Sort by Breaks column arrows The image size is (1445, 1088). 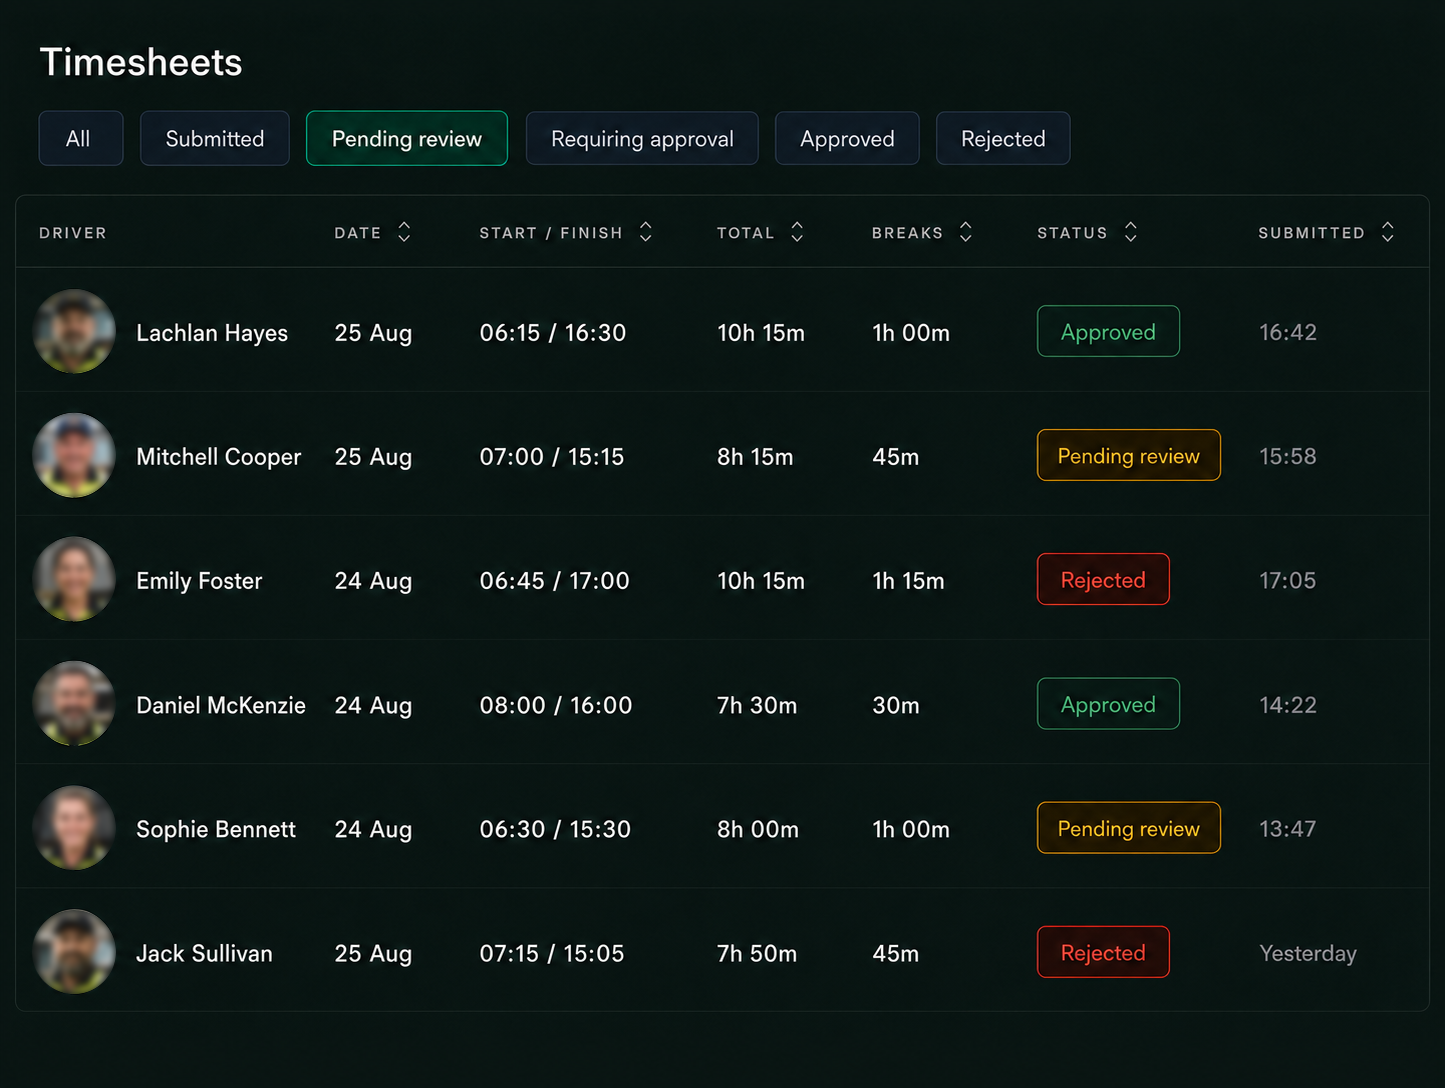pos(966,232)
